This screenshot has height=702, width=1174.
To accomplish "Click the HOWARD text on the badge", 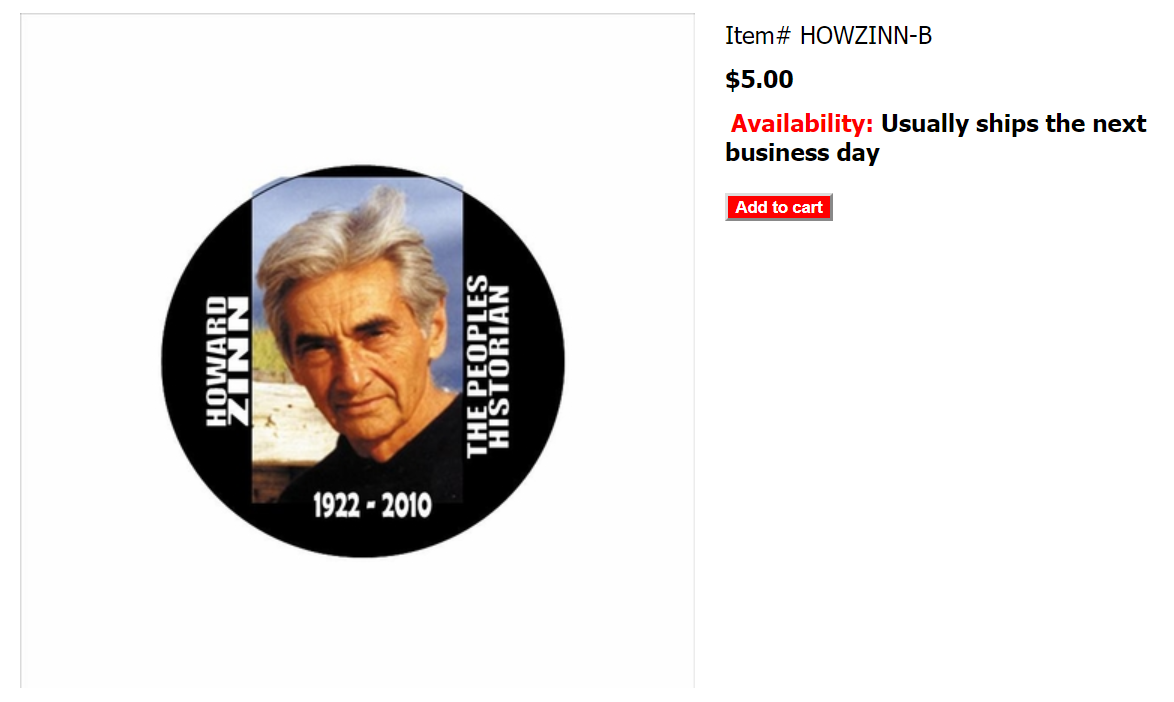I will coord(216,361).
